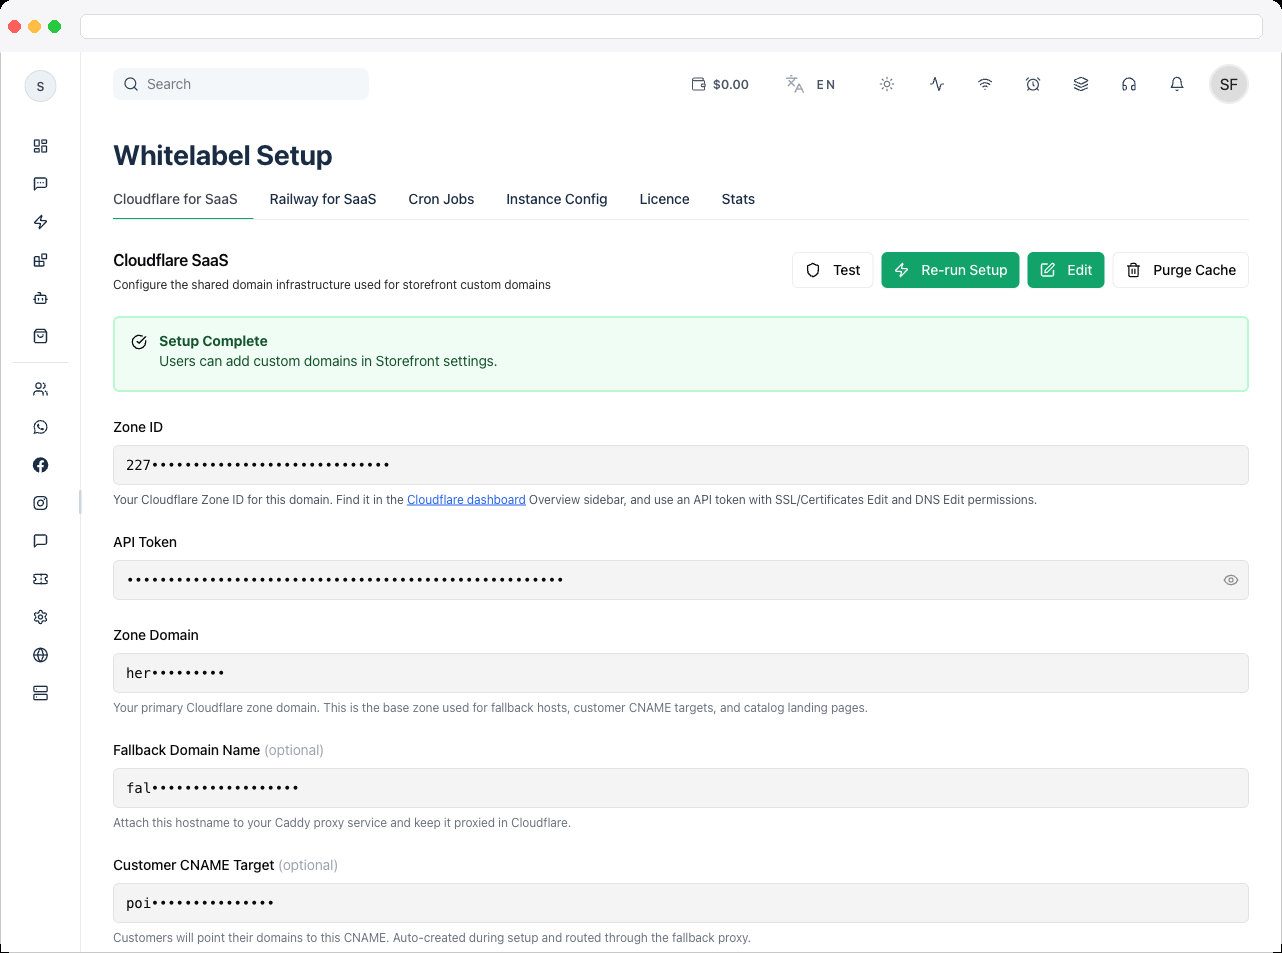Click the Zone Domain field
This screenshot has width=1282, height=953.
pyautogui.click(x=681, y=673)
